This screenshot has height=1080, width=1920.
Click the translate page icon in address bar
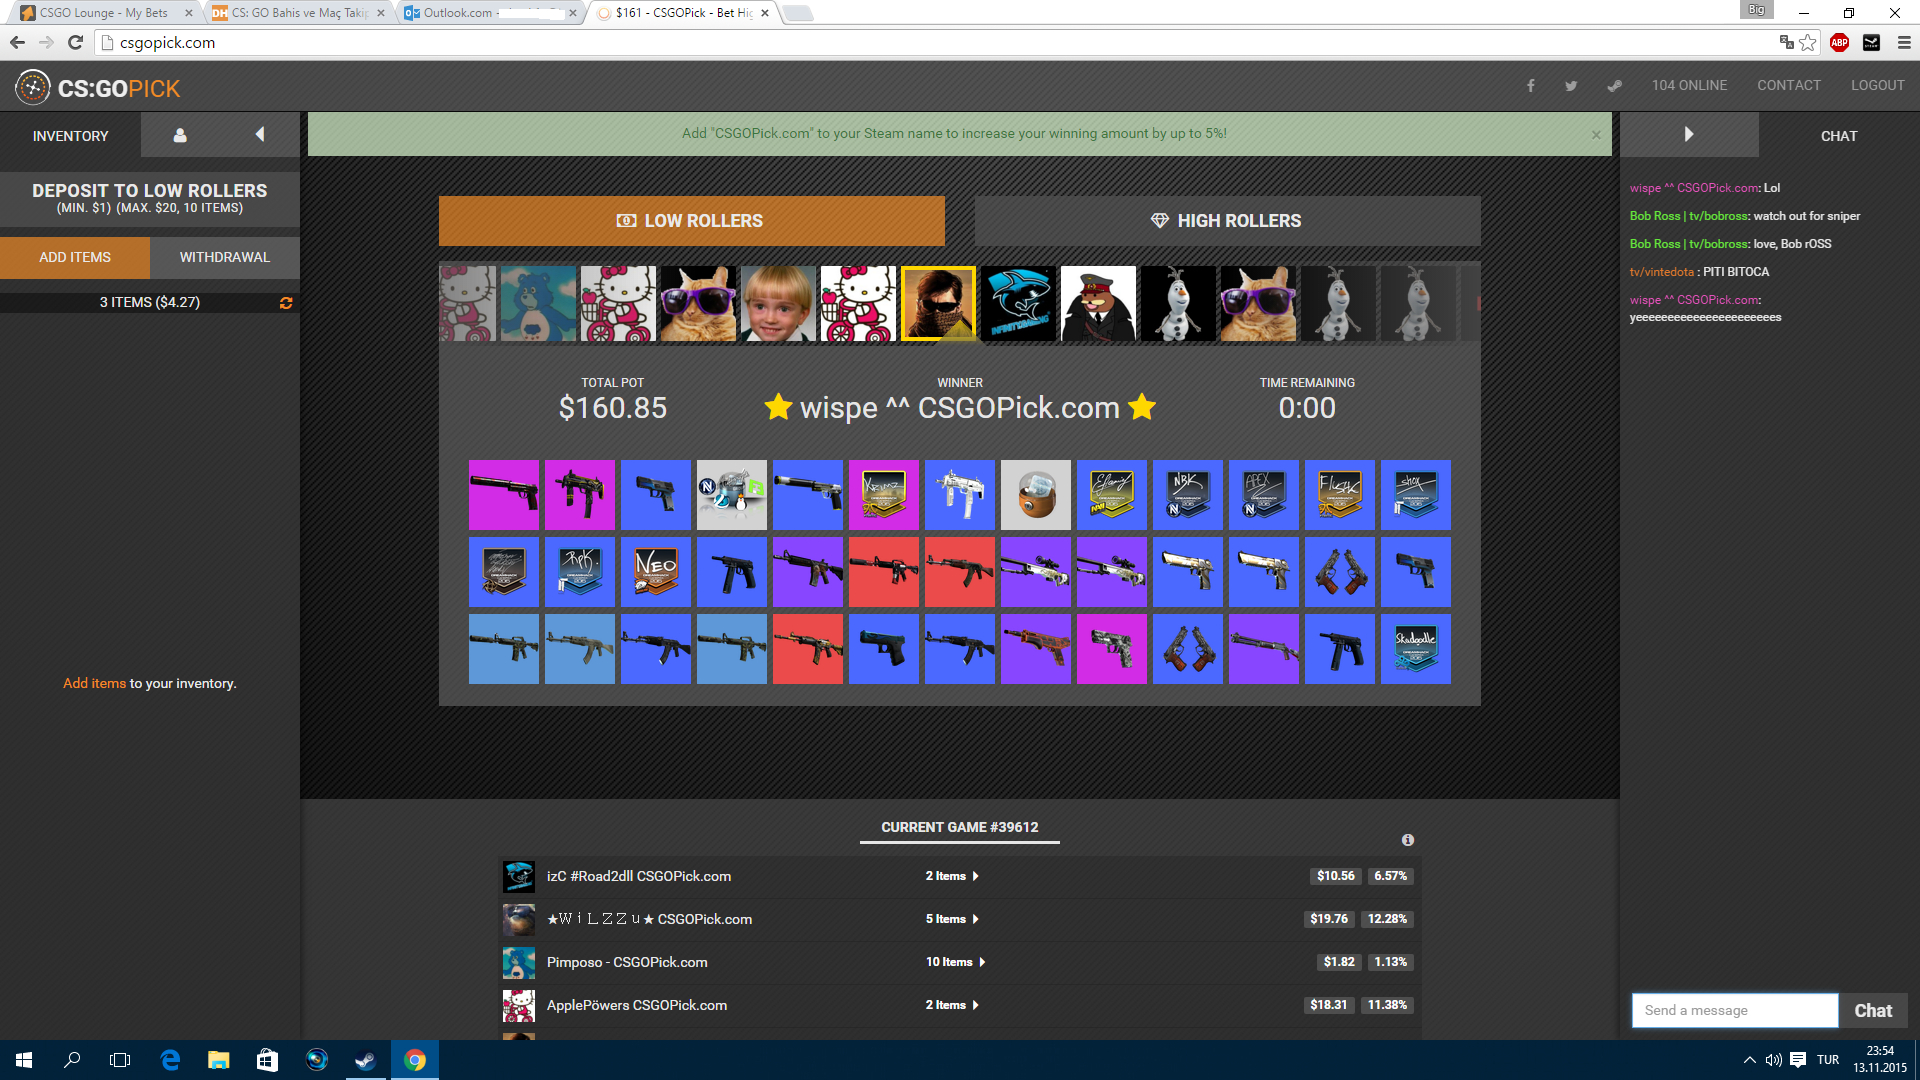coord(1786,43)
